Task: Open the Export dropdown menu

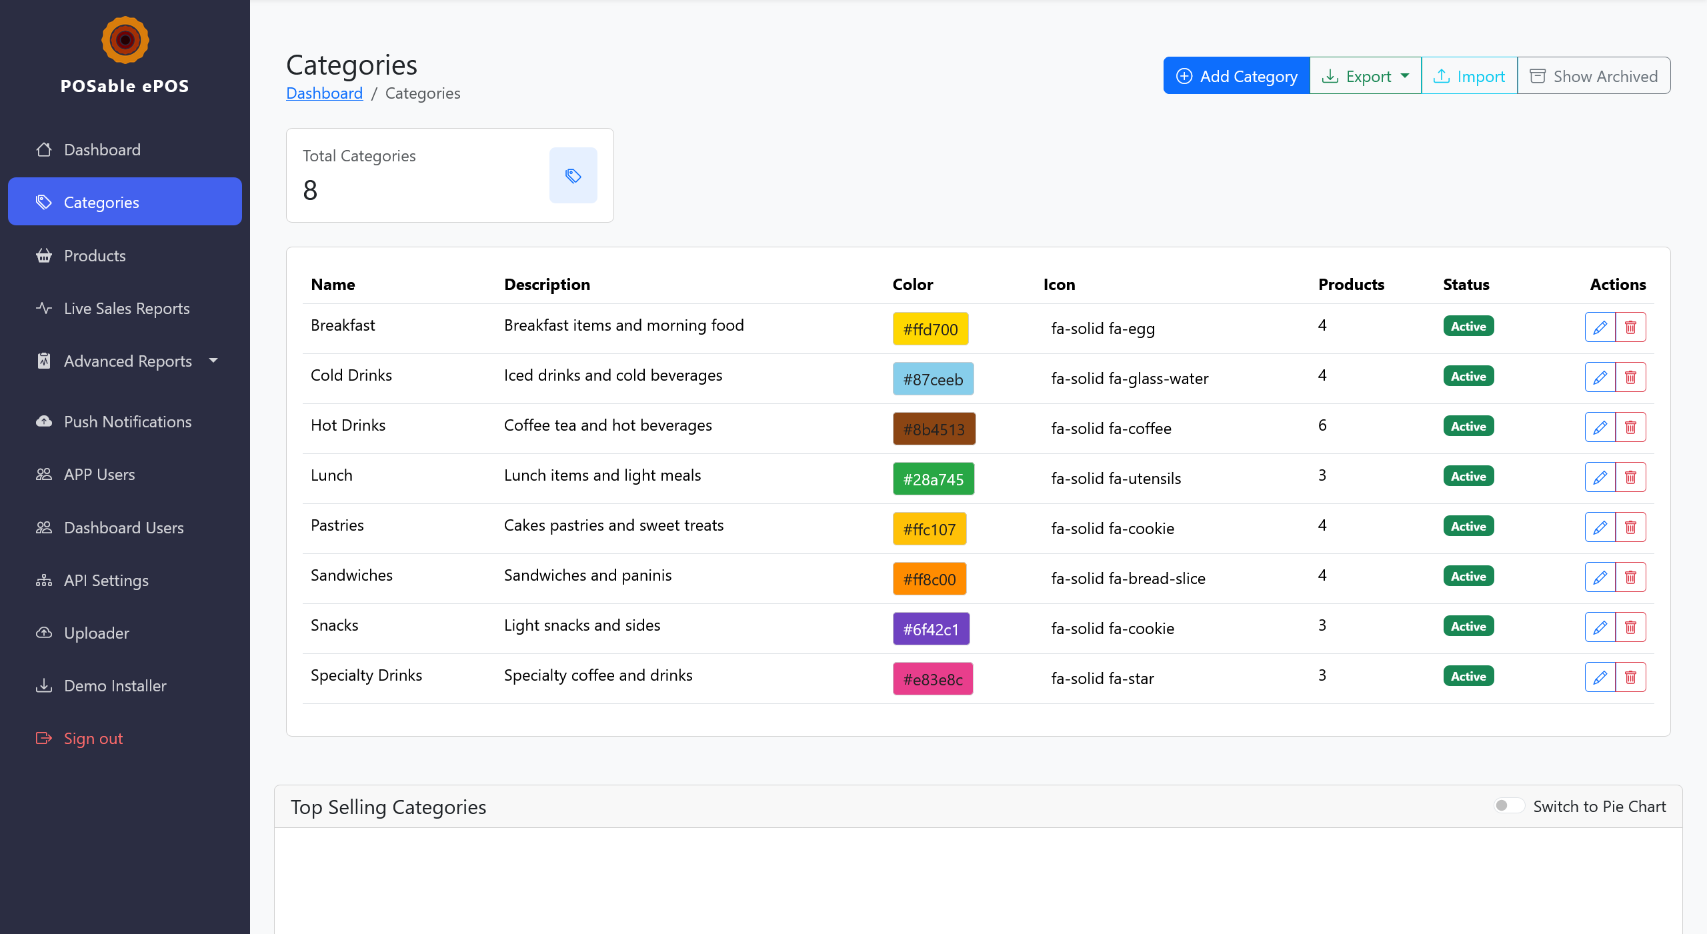Action: point(1365,76)
